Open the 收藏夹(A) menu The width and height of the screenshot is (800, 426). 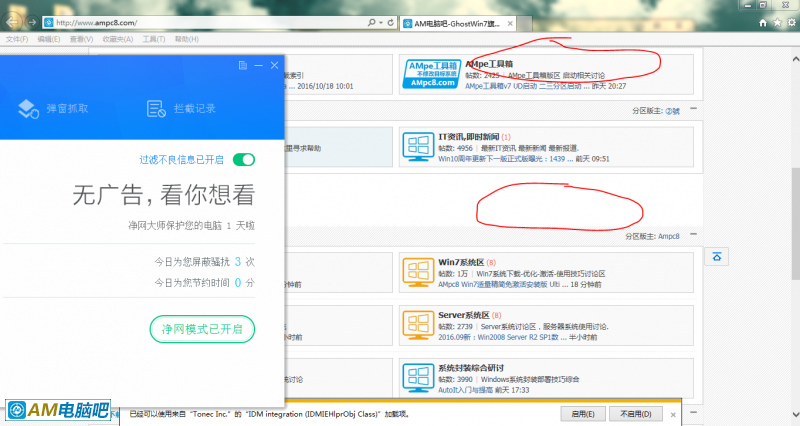(x=117, y=39)
